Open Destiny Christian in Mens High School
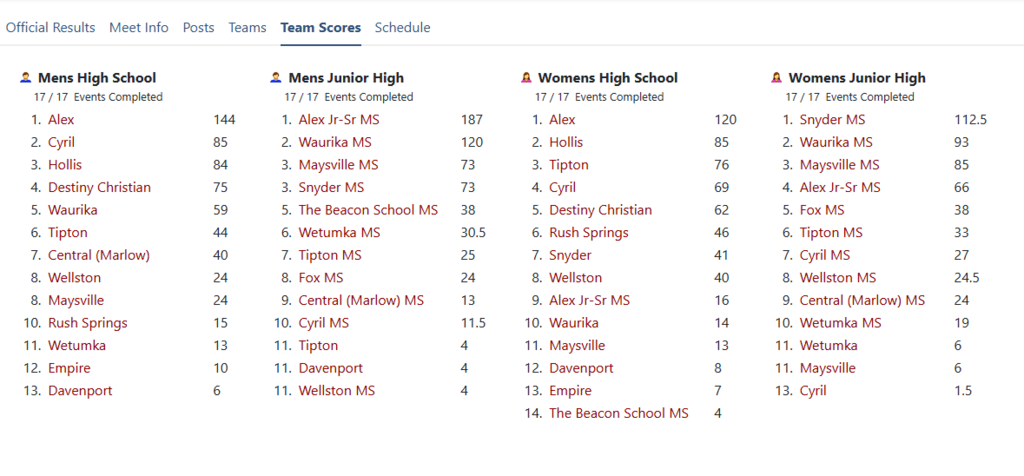Screen dimensions: 1024x476 [x=99, y=187]
